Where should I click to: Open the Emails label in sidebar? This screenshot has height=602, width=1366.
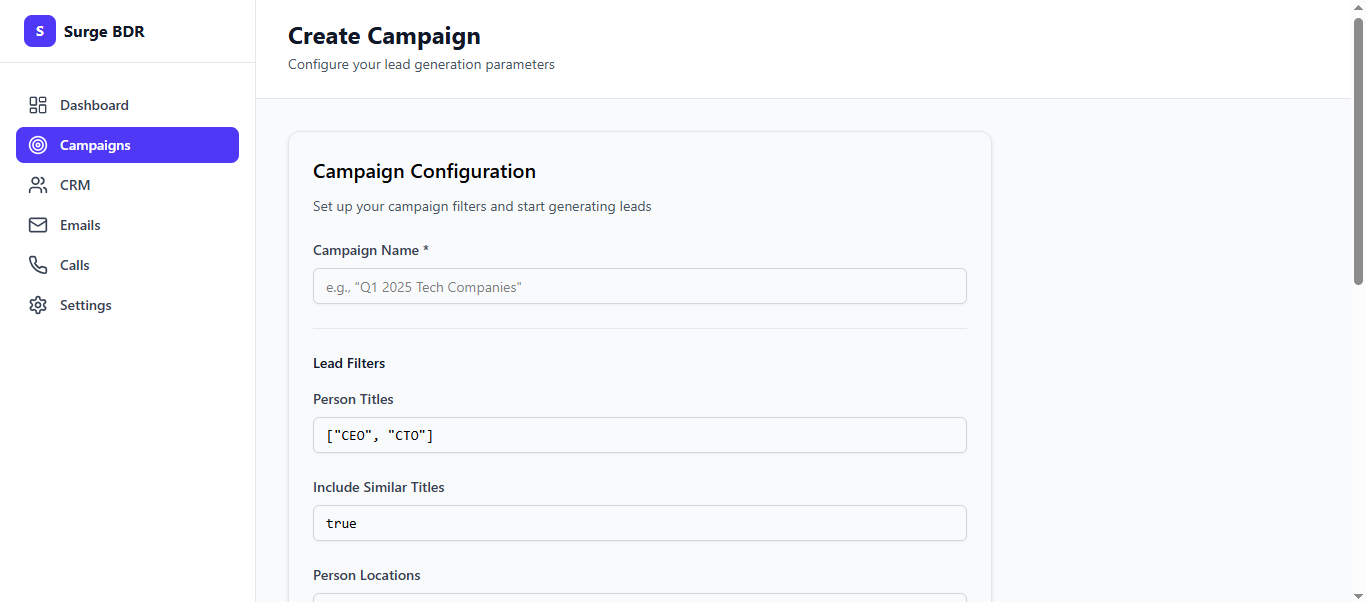point(80,225)
